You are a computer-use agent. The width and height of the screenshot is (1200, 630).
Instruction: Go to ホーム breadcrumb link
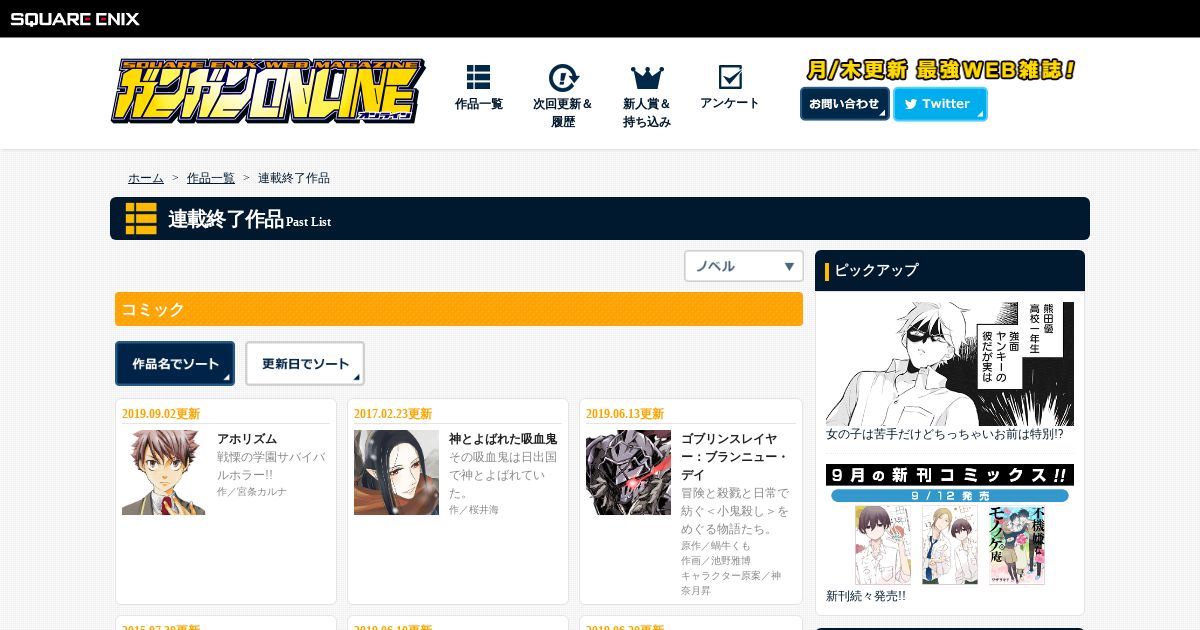pos(146,178)
